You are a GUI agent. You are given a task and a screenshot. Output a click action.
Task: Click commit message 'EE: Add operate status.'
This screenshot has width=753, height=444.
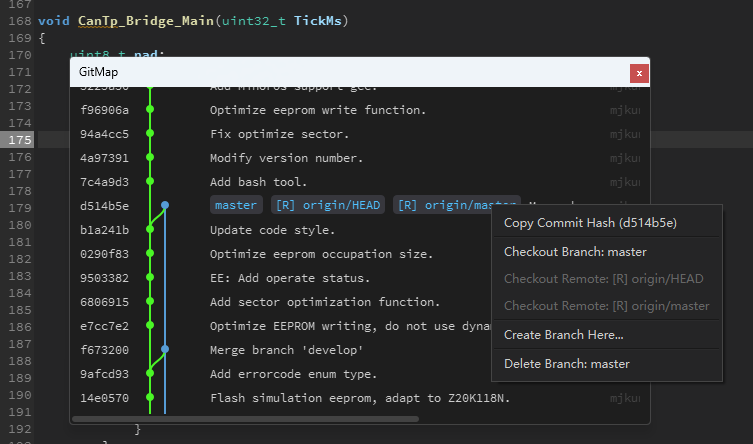tap(290, 278)
